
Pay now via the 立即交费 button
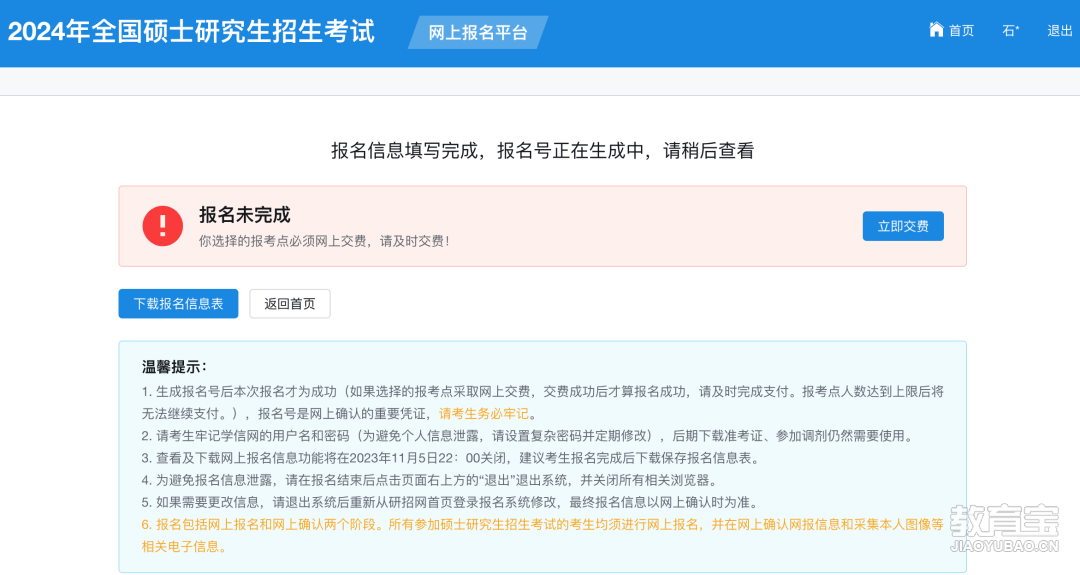[x=903, y=227]
